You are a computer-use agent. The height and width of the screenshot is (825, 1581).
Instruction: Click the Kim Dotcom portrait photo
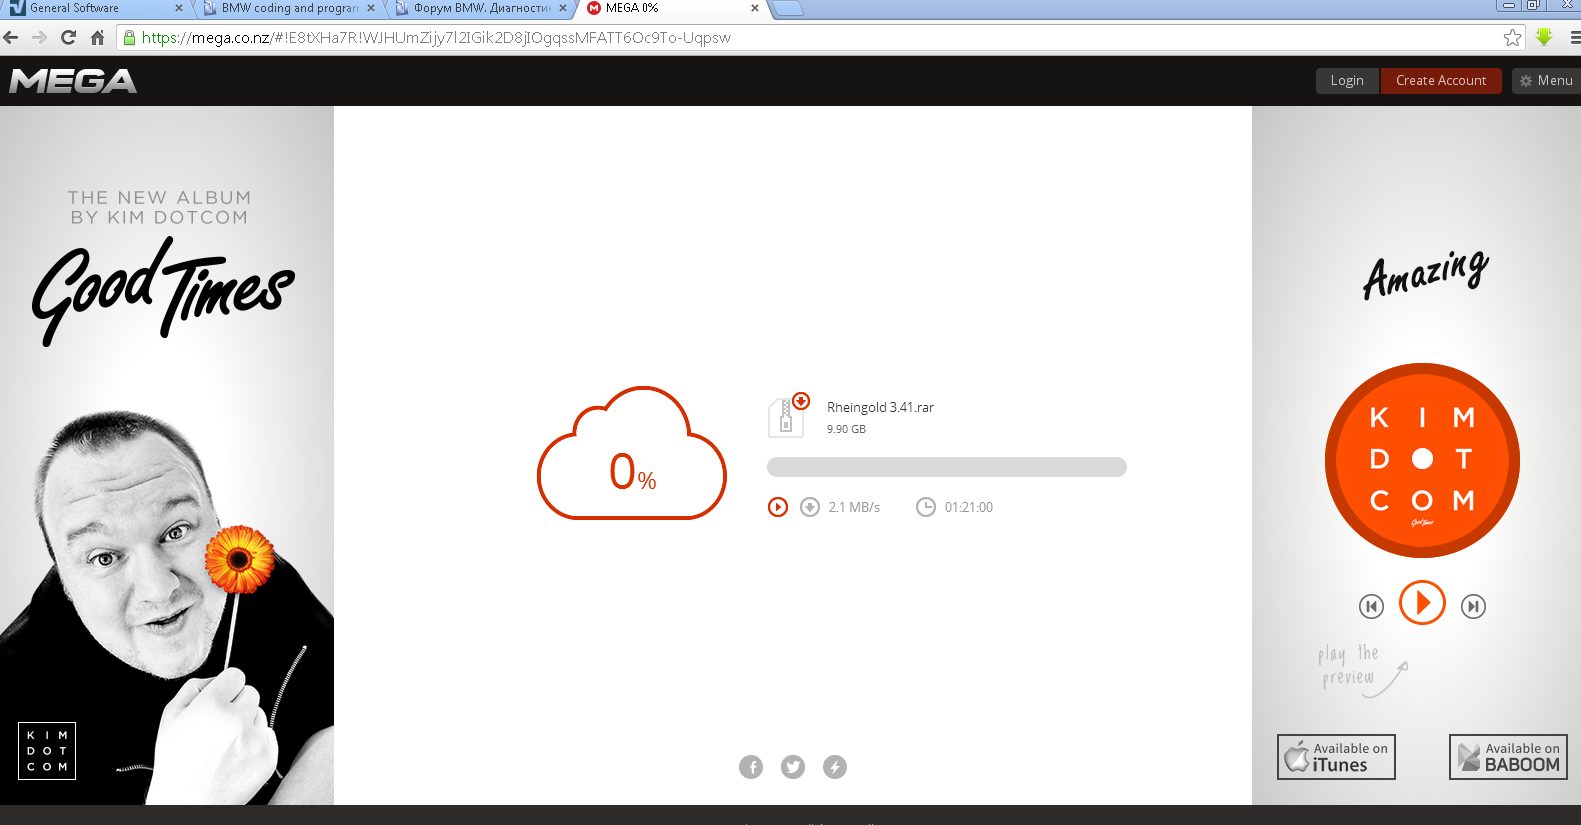[x=166, y=606]
